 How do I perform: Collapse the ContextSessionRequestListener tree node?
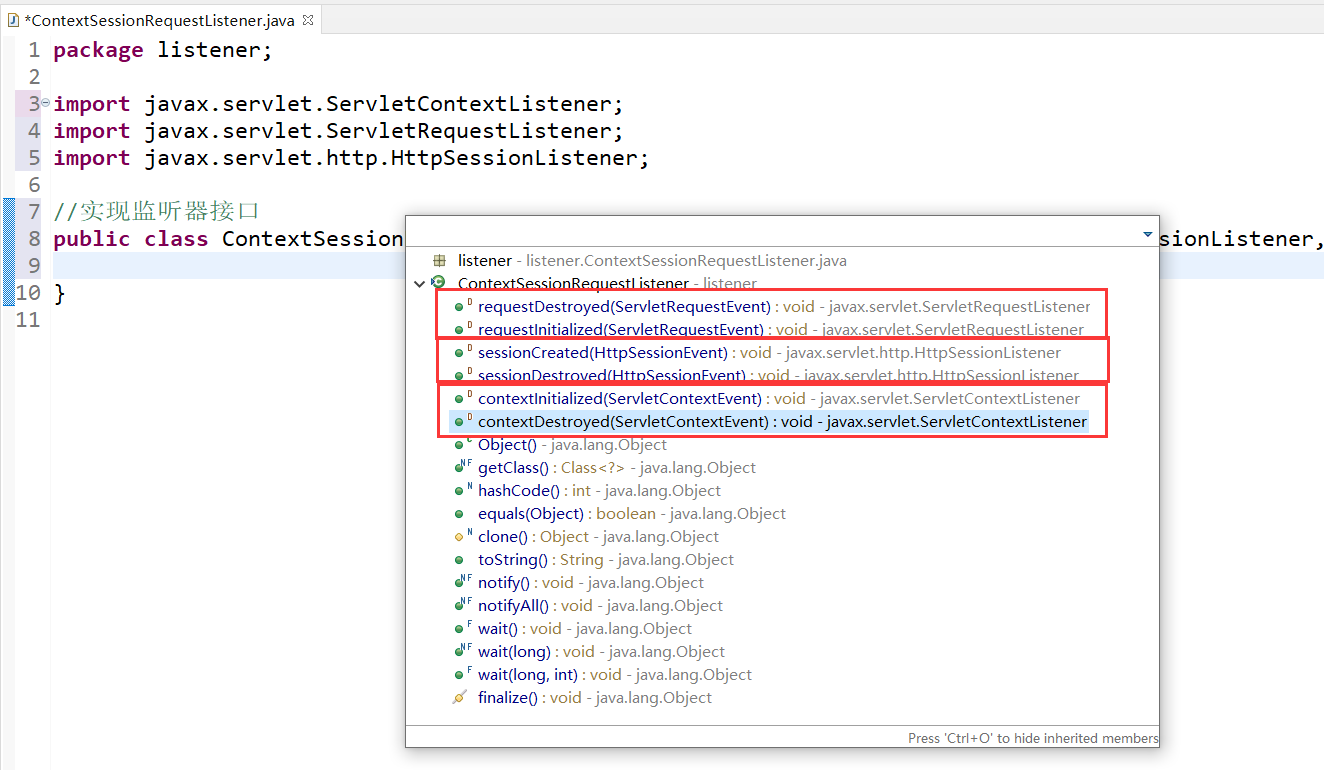click(x=419, y=283)
